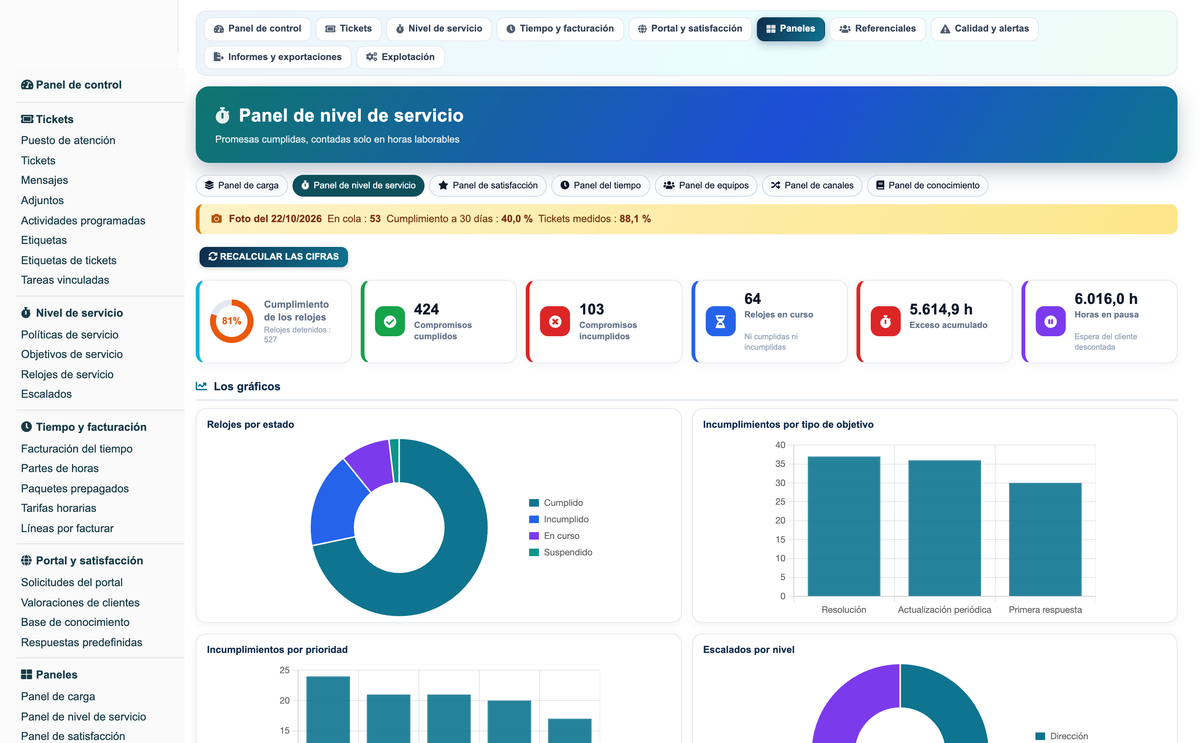Click the globe icon beside Portal y satisfacción in sidebar
The height and width of the screenshot is (743, 1200).
click(x=27, y=561)
